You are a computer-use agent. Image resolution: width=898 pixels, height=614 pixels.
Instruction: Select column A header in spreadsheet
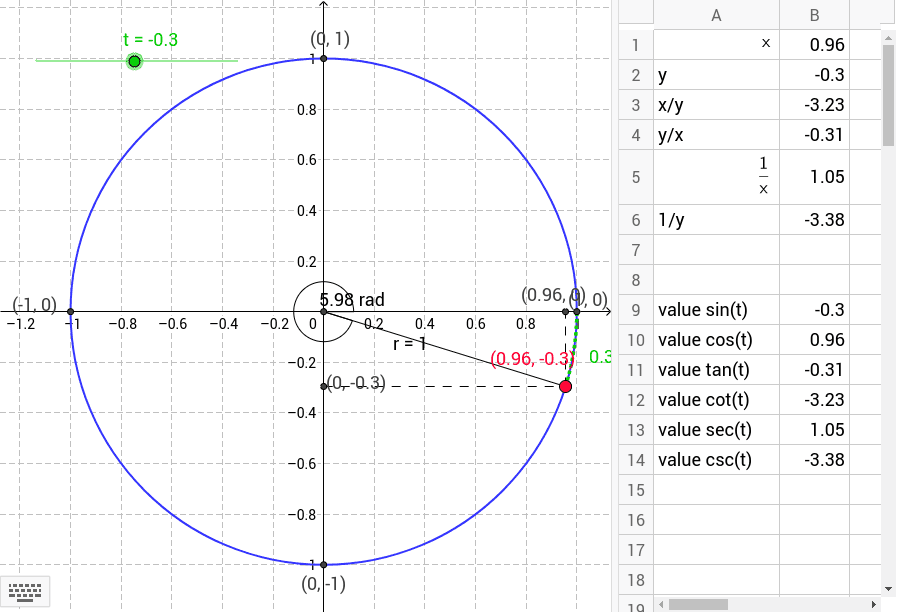[x=716, y=15]
